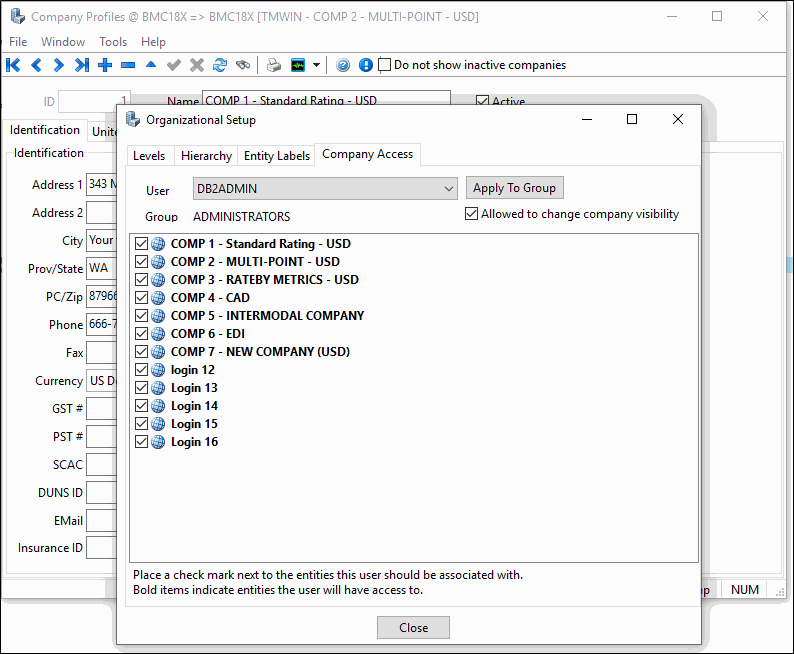The image size is (794, 654).
Task: Expand the dropdown arrow beside monitor icon
Action: point(317,65)
